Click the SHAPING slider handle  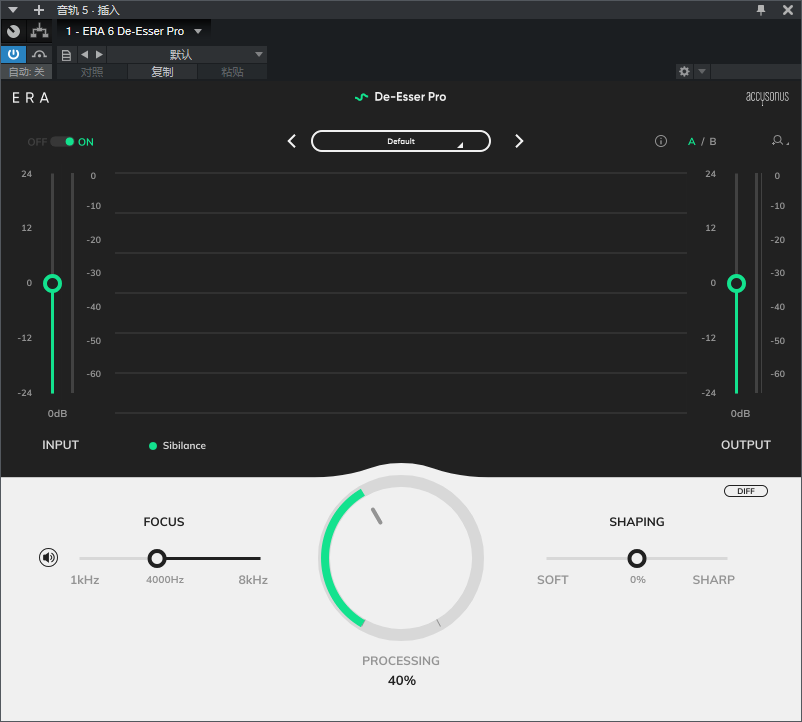tap(637, 558)
